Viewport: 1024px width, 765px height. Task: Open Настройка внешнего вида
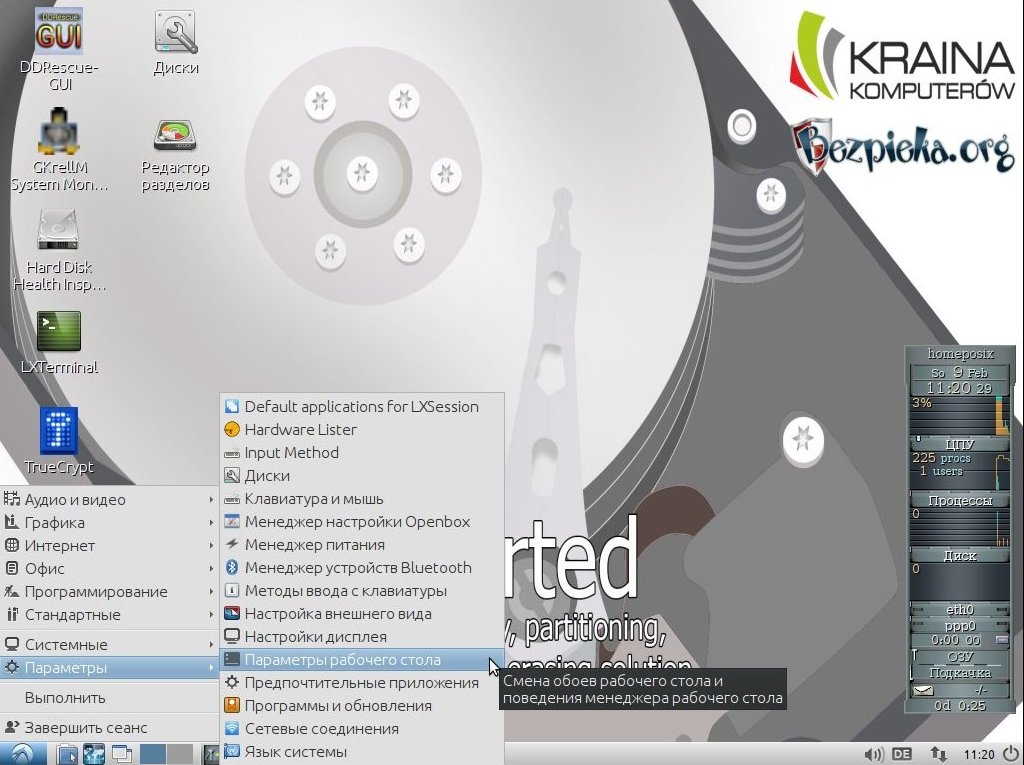(x=362, y=614)
